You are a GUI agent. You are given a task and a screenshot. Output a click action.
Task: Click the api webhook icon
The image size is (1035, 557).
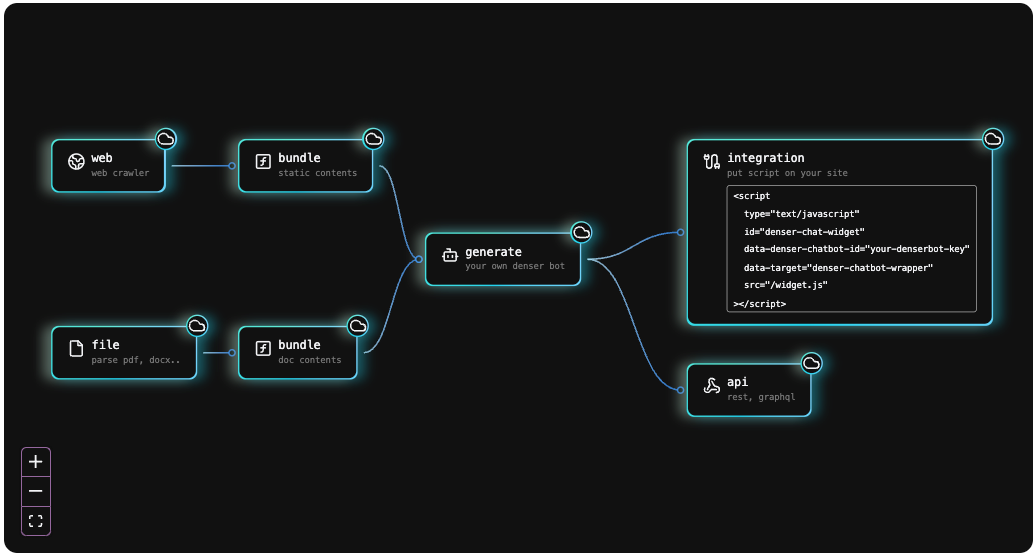[711, 387]
